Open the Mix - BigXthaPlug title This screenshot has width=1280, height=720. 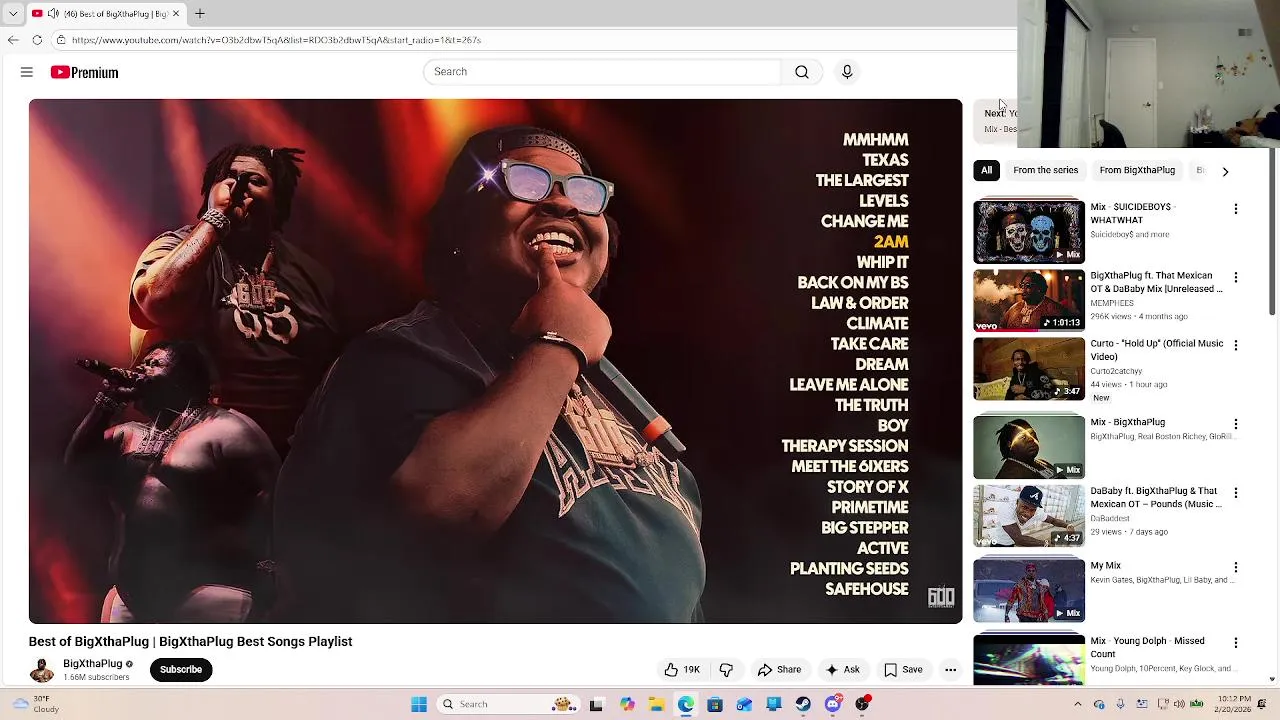pos(1127,422)
